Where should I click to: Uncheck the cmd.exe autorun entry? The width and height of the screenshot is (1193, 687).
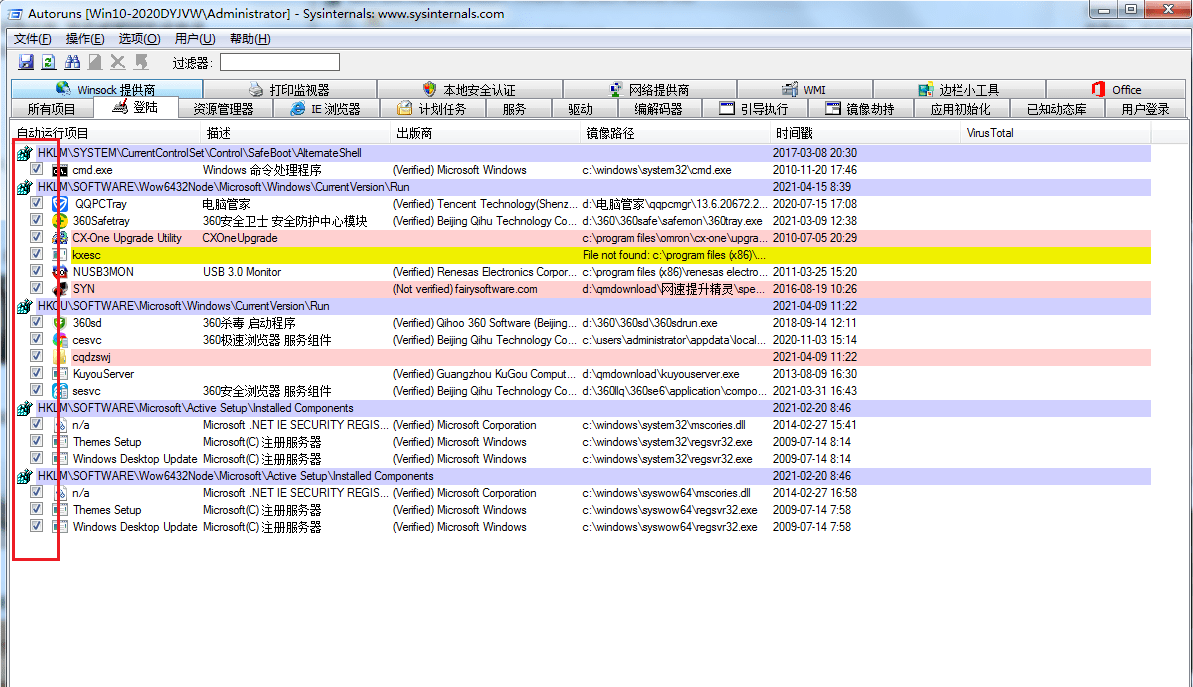pos(36,169)
